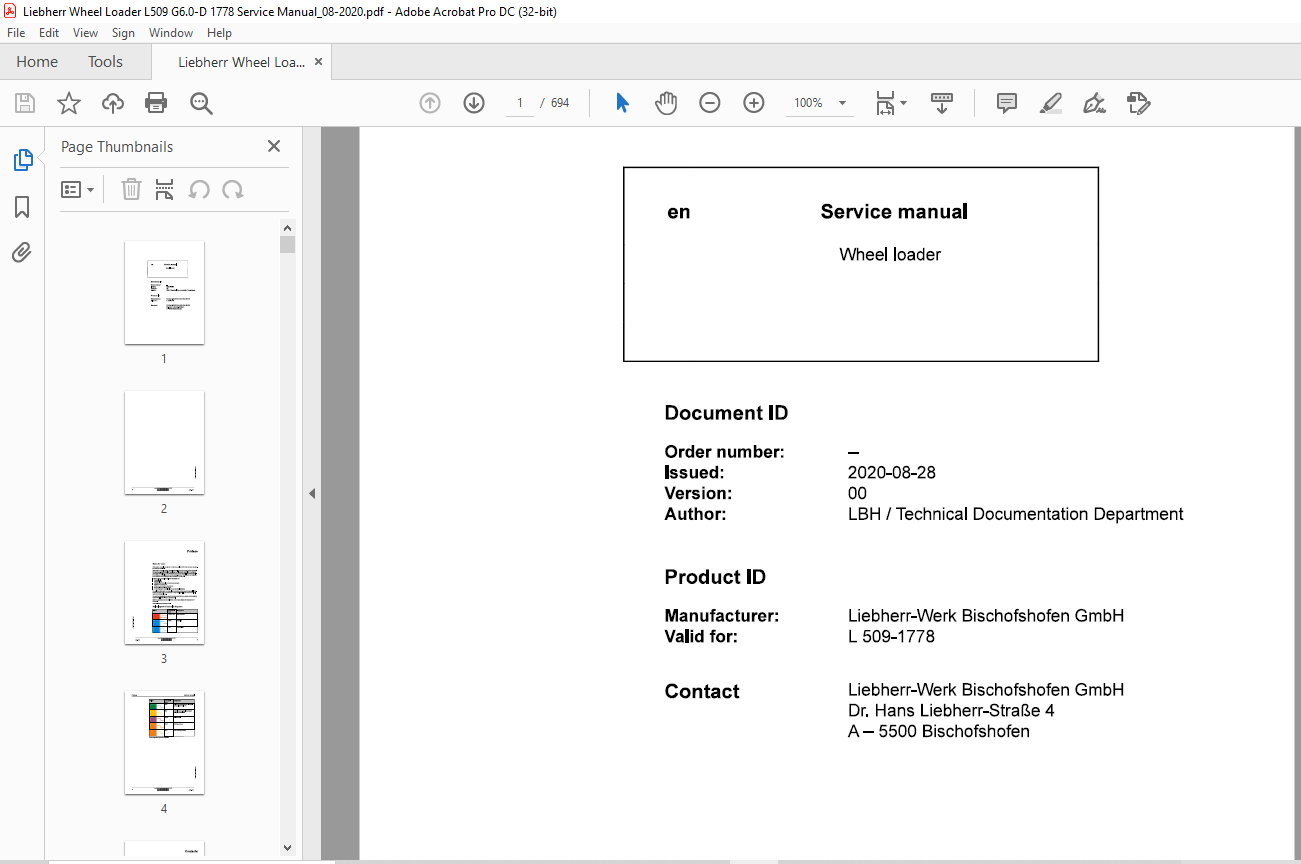Viewport: 1301px width, 864px height.
Task: Select page 3 thumbnail
Action: pos(164,593)
